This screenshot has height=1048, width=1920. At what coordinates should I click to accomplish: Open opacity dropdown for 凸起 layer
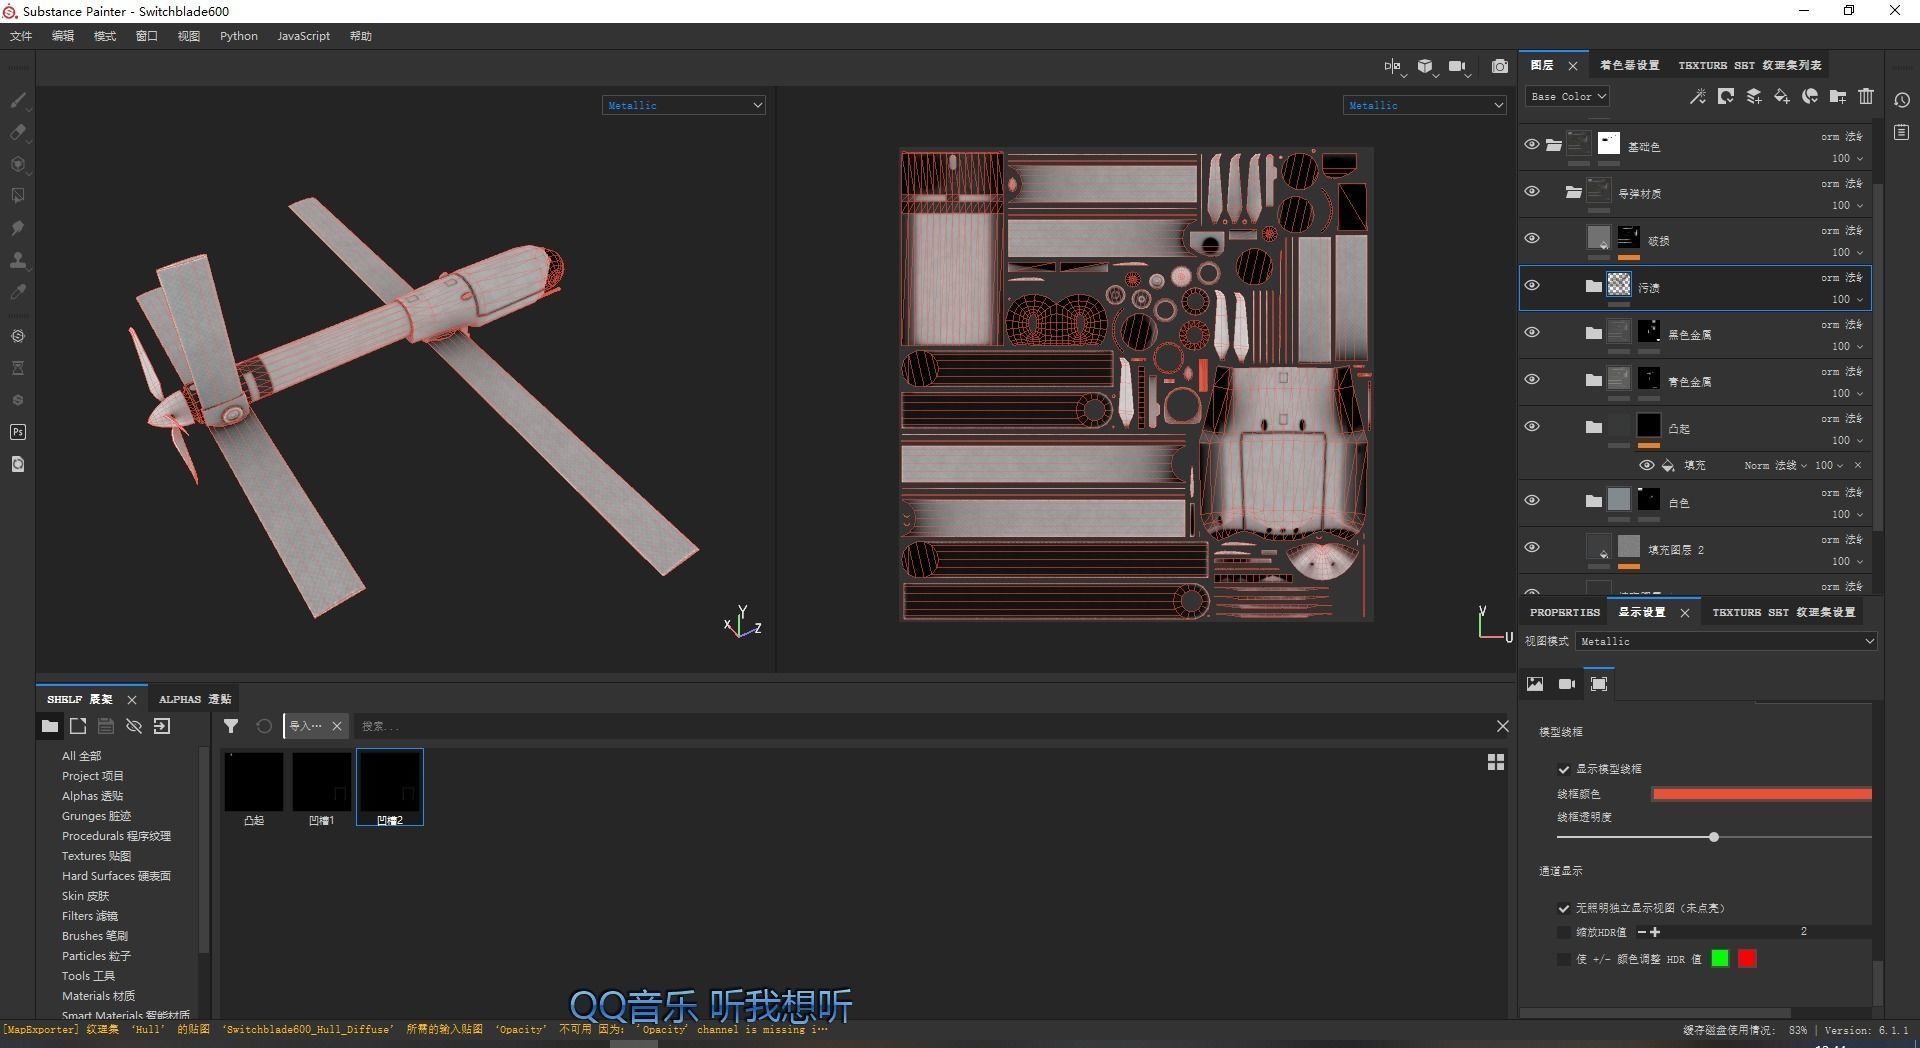pyautogui.click(x=1847, y=440)
